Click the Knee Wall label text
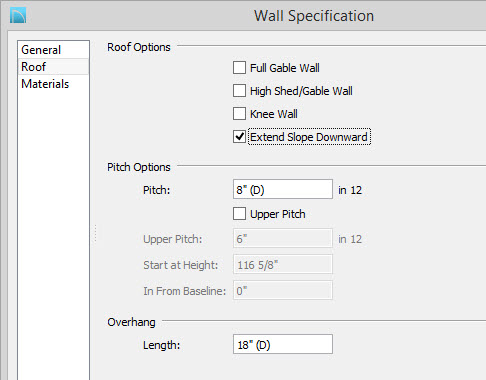The height and width of the screenshot is (380, 486). 274,114
